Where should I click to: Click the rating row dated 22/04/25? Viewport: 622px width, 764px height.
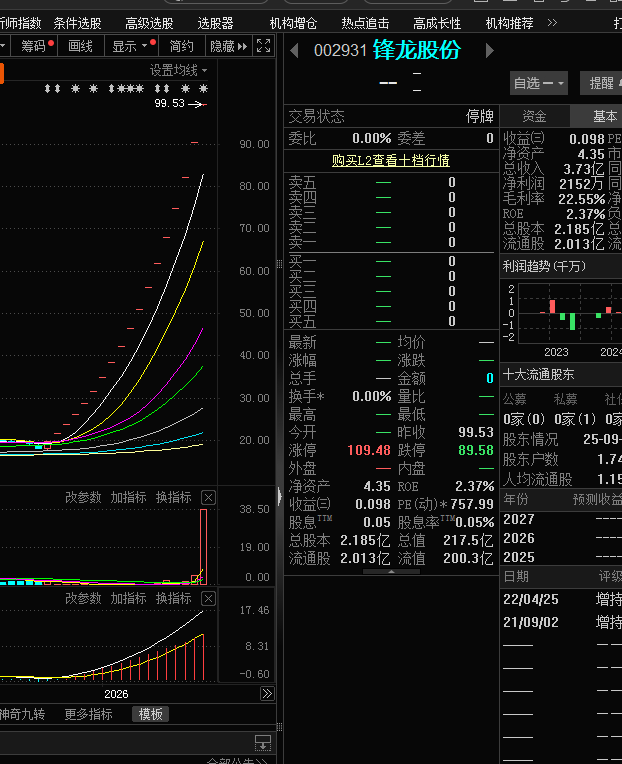562,599
